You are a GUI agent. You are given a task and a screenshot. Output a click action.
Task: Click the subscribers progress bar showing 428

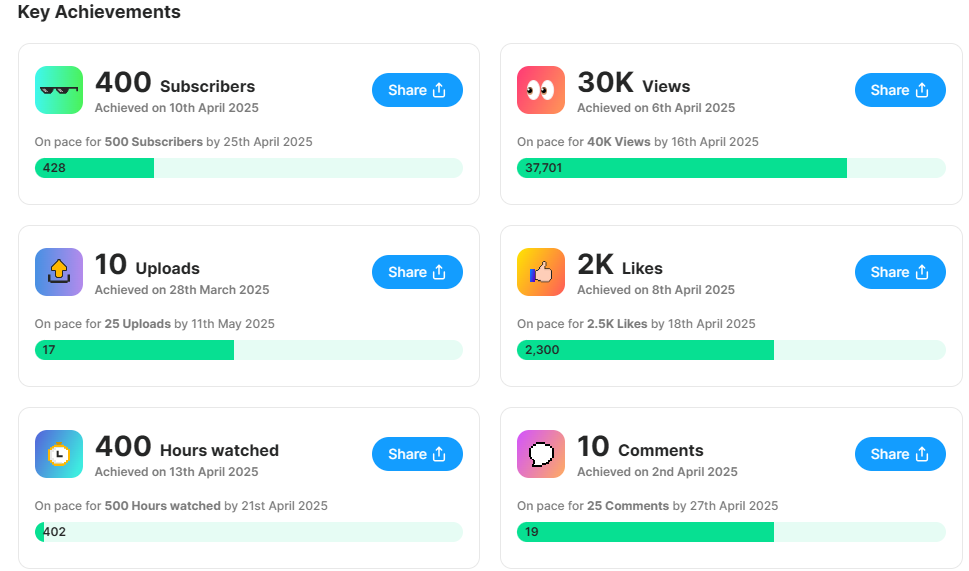248,168
